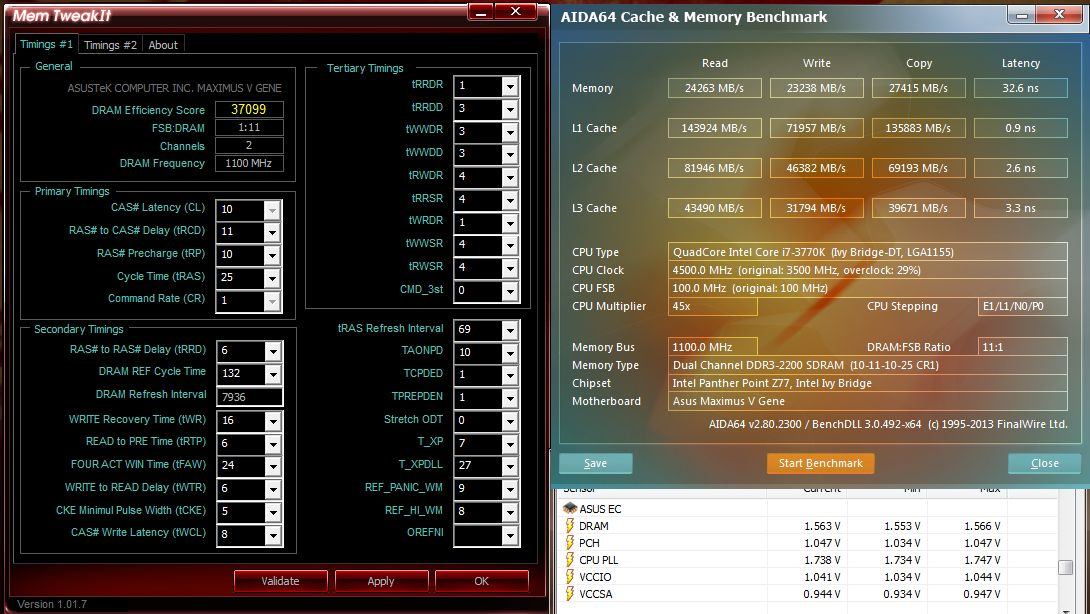Select the Timings #1 tab

[47, 44]
